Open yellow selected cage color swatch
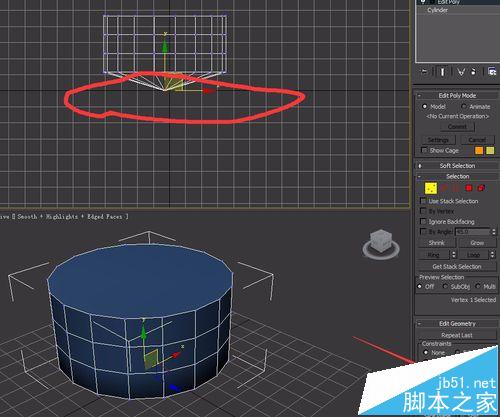Image resolution: width=500 pixels, height=417 pixels. coord(490,151)
